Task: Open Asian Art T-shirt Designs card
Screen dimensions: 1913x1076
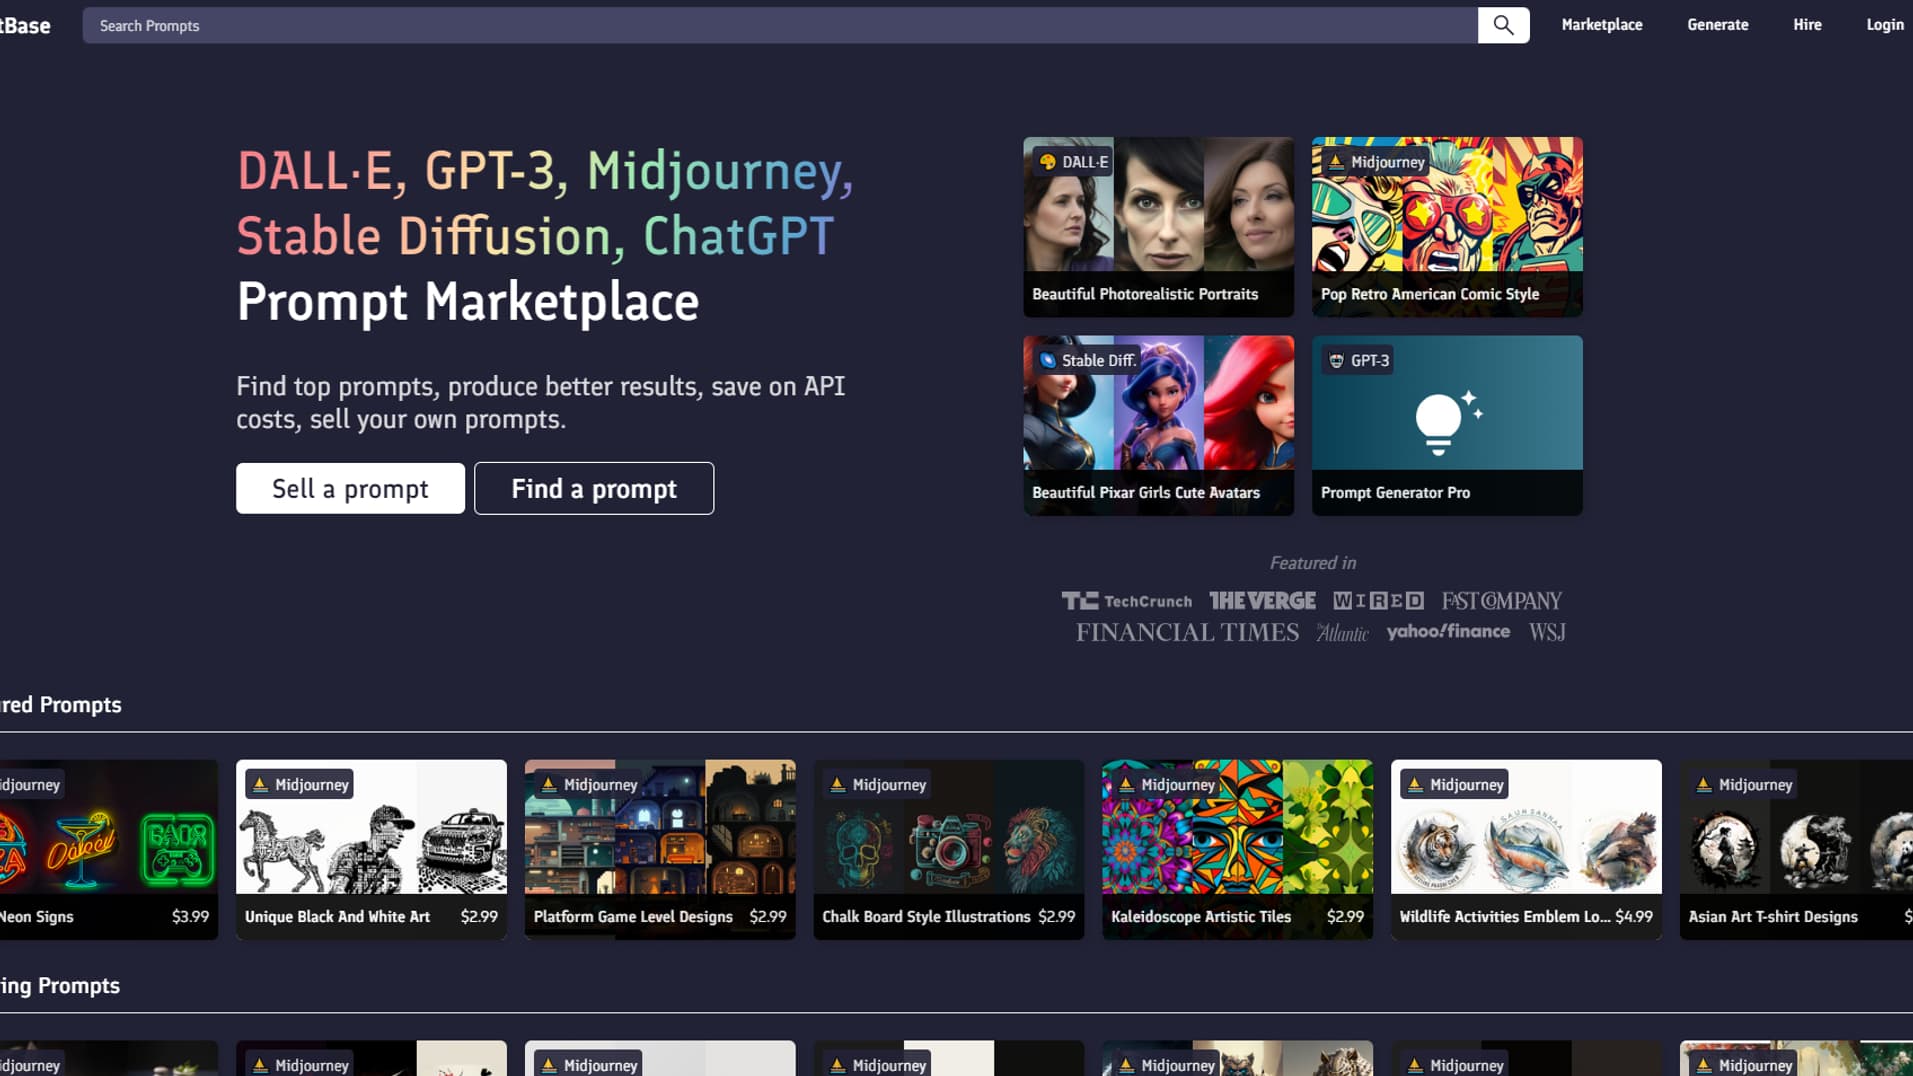Action: pyautogui.click(x=1796, y=849)
